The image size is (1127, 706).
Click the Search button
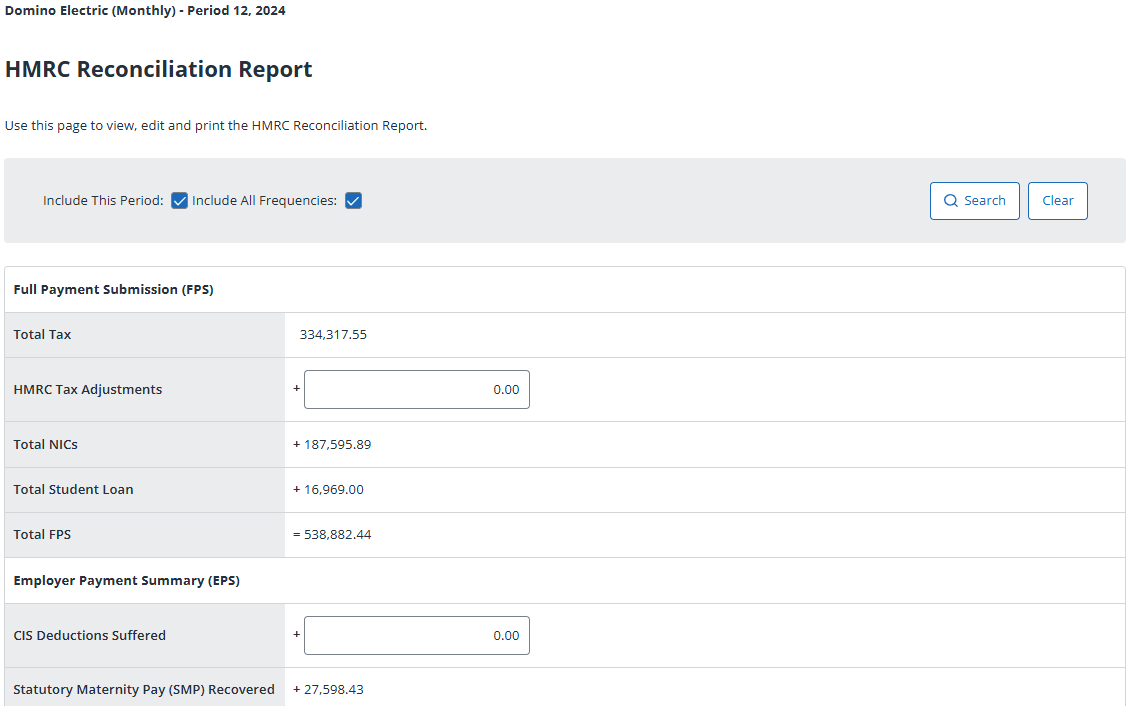pyautogui.click(x=974, y=201)
